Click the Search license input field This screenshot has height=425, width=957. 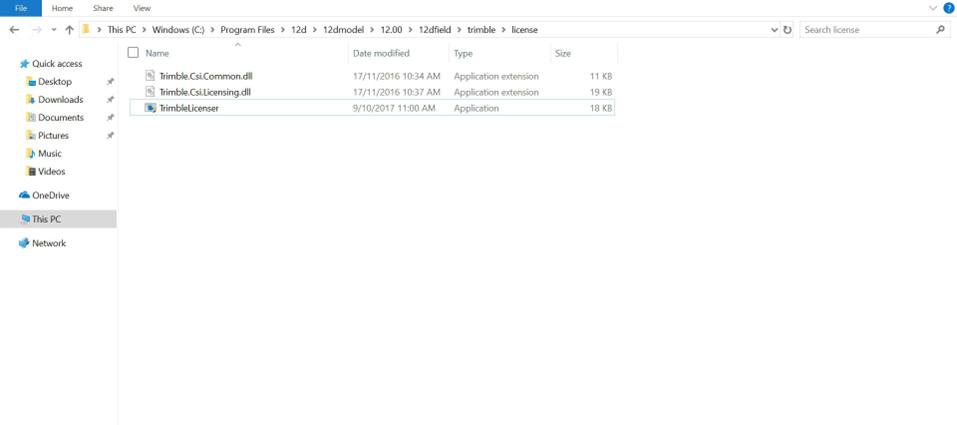866,30
